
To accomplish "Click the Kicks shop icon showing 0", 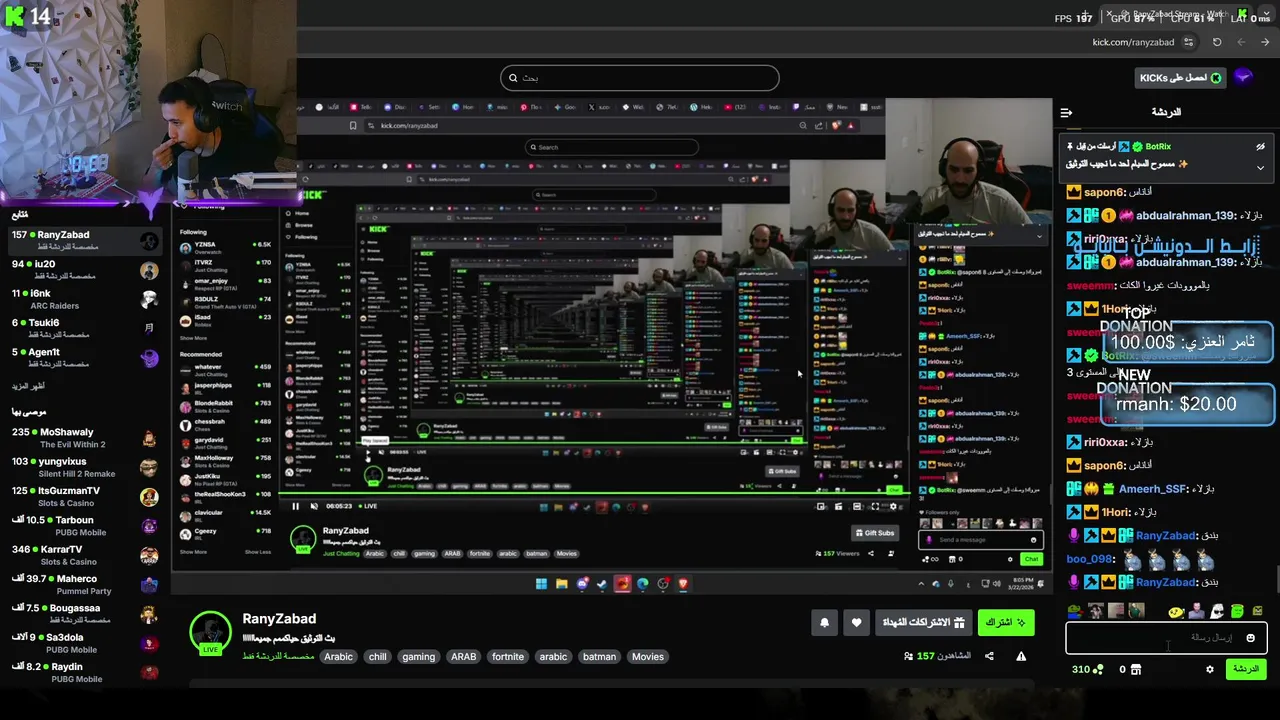I will click(1136, 669).
